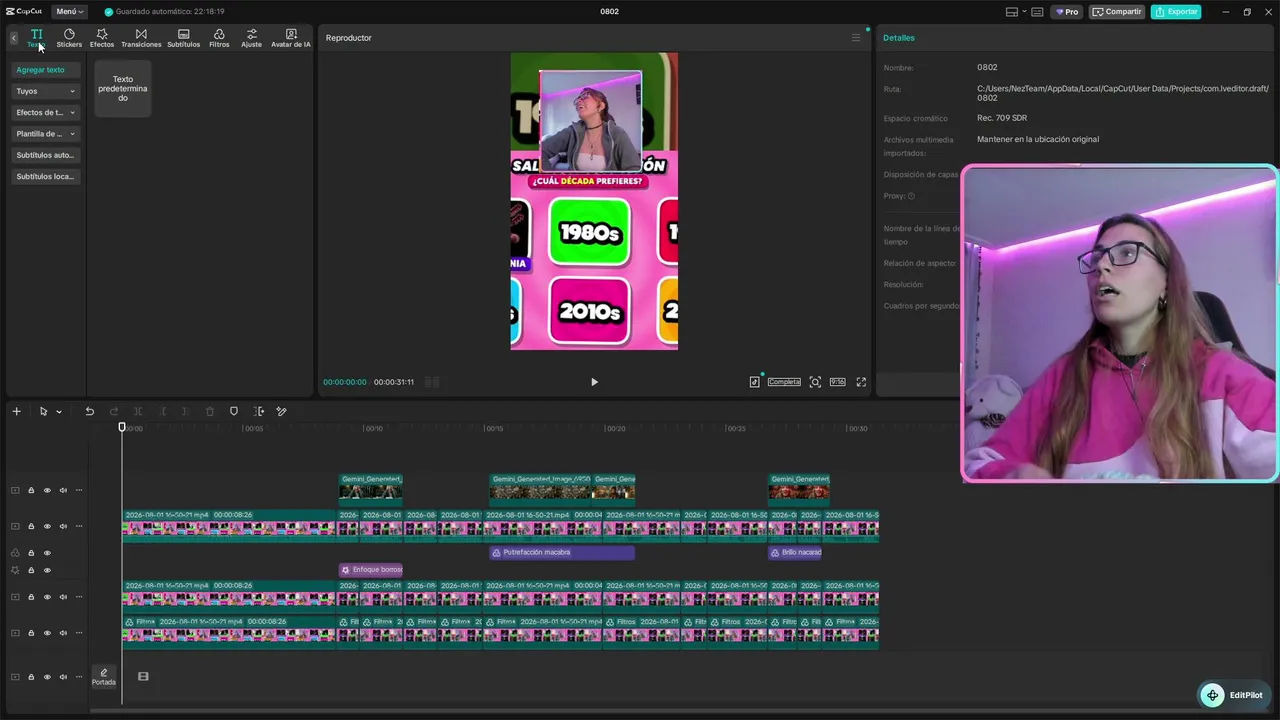This screenshot has height=720, width=1280.
Task: Choose the arrow selection tool
Action: (43, 411)
